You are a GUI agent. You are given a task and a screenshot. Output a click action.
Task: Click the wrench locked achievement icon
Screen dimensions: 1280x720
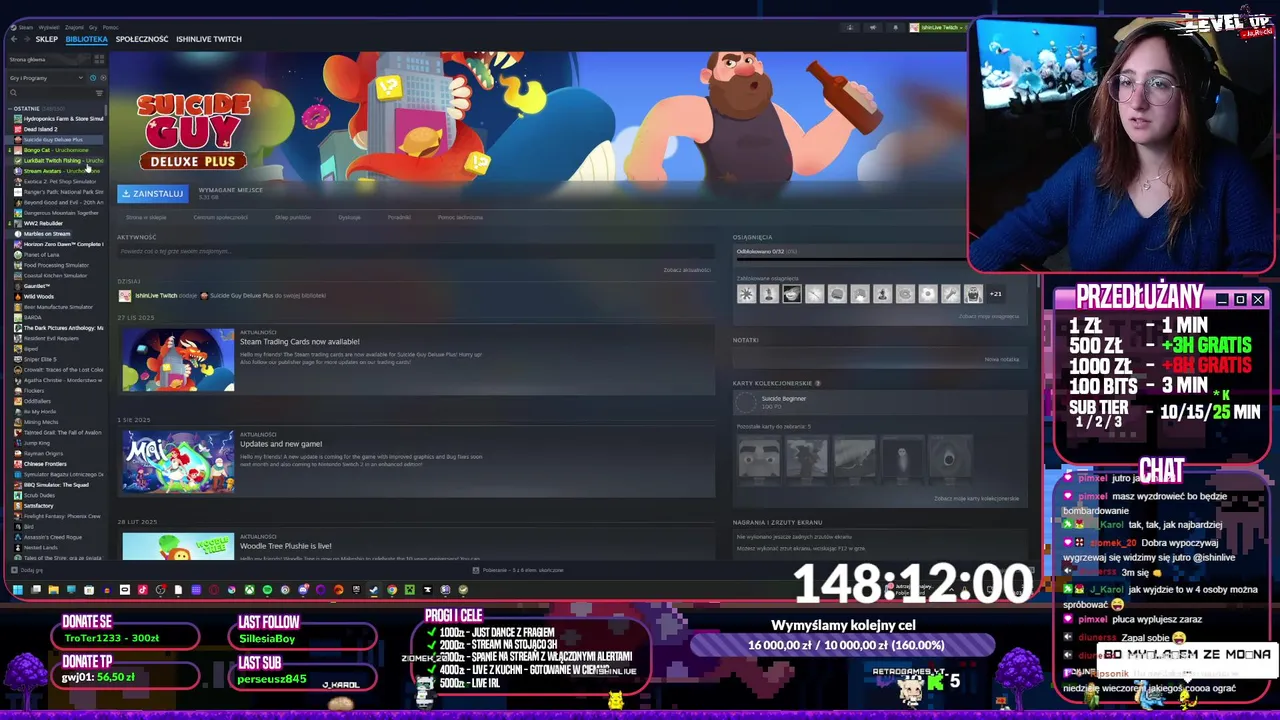click(950, 294)
